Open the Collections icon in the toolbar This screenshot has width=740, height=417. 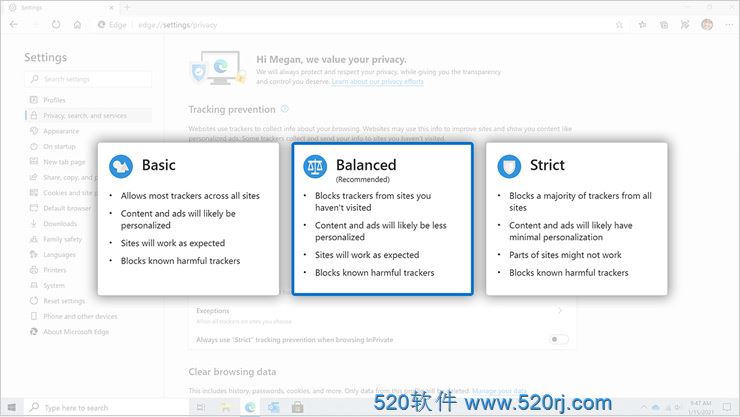click(664, 25)
